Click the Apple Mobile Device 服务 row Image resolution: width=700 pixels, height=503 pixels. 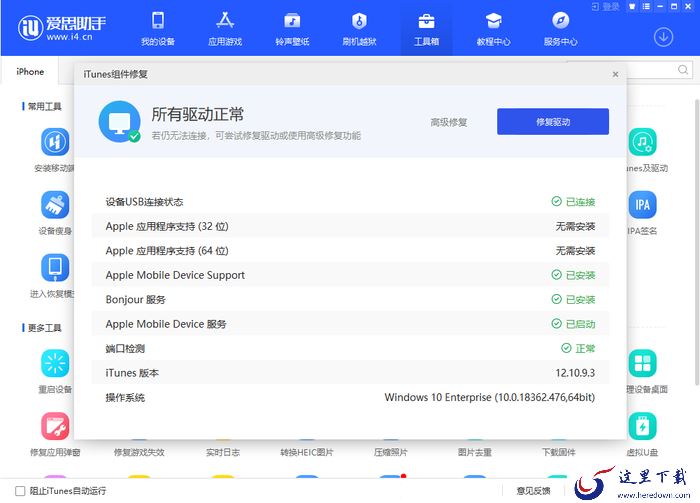coord(350,324)
